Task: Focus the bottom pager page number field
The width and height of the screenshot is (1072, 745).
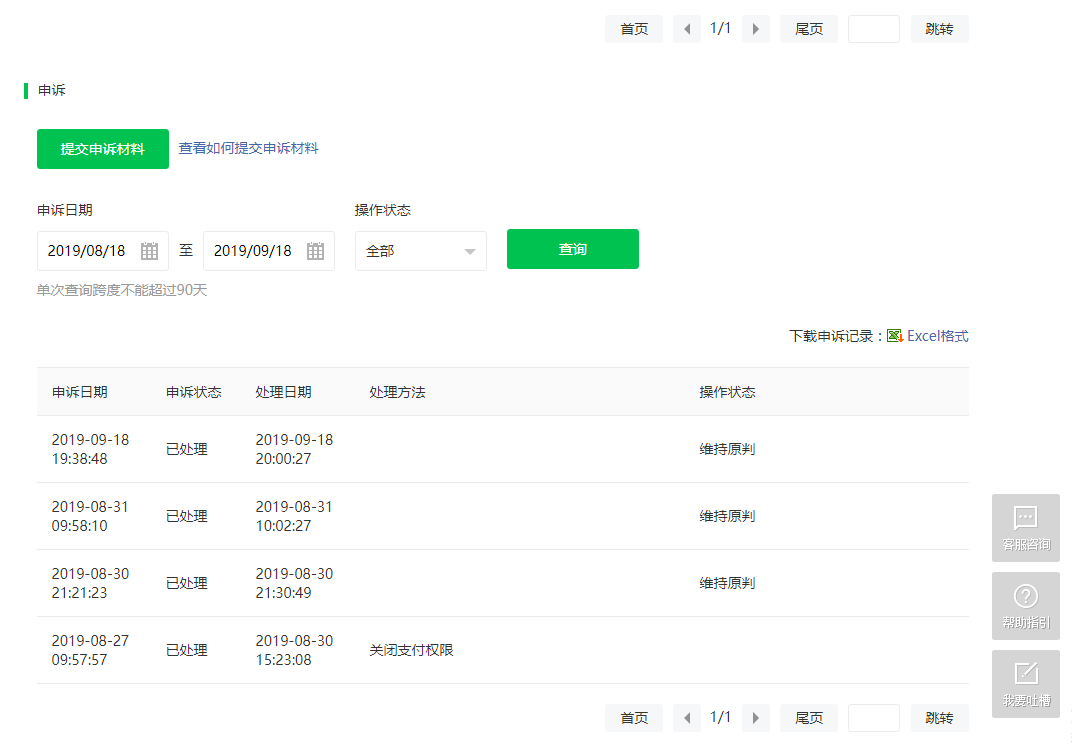Action: [x=874, y=718]
